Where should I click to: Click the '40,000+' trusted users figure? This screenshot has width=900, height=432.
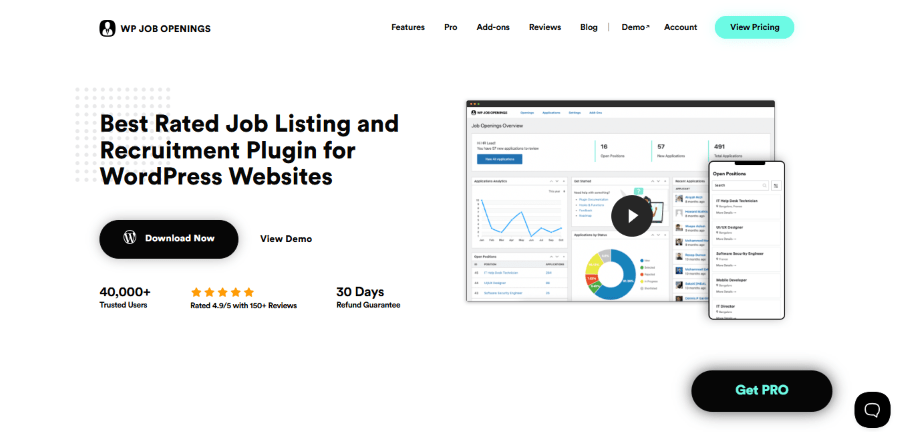(x=125, y=291)
